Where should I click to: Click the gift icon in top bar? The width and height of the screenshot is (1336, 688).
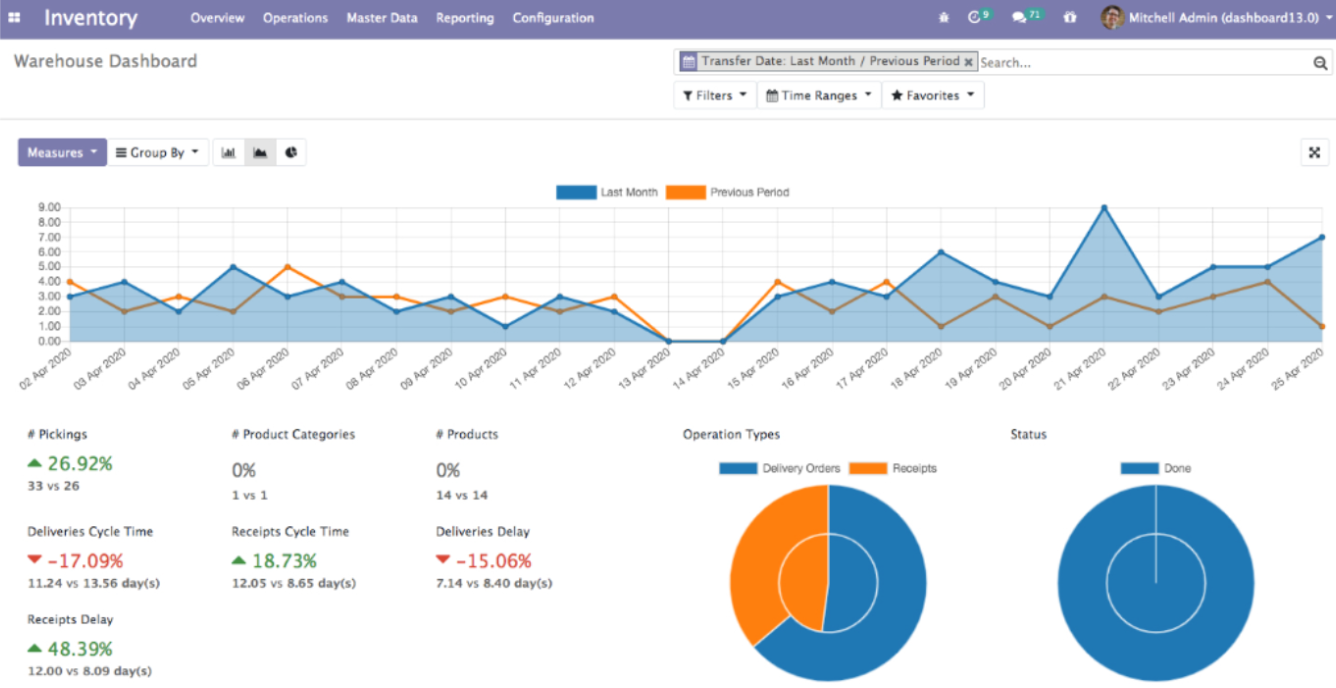1070,18
